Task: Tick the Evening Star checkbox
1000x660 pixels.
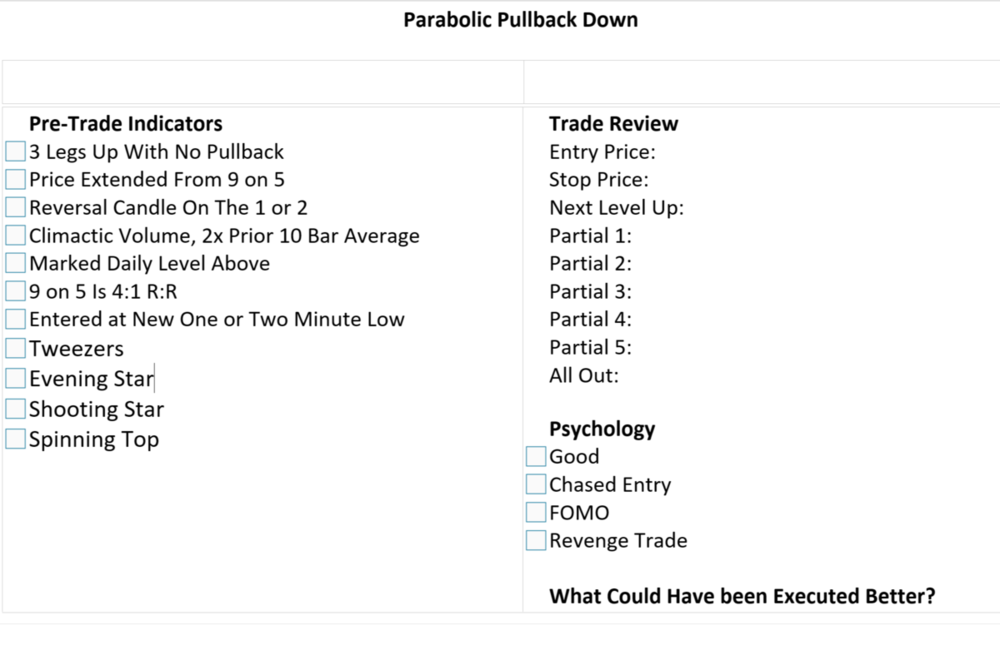Action: pyautogui.click(x=15, y=379)
